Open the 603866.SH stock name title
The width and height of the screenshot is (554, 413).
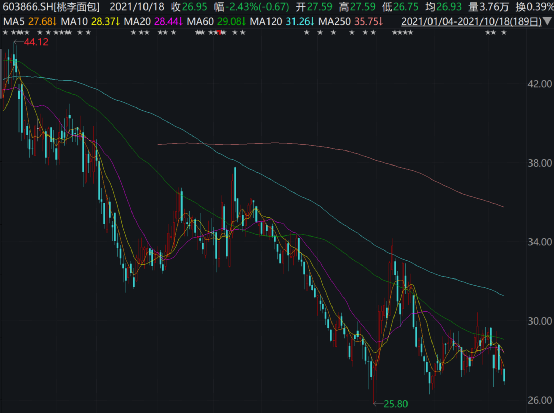(51, 7)
